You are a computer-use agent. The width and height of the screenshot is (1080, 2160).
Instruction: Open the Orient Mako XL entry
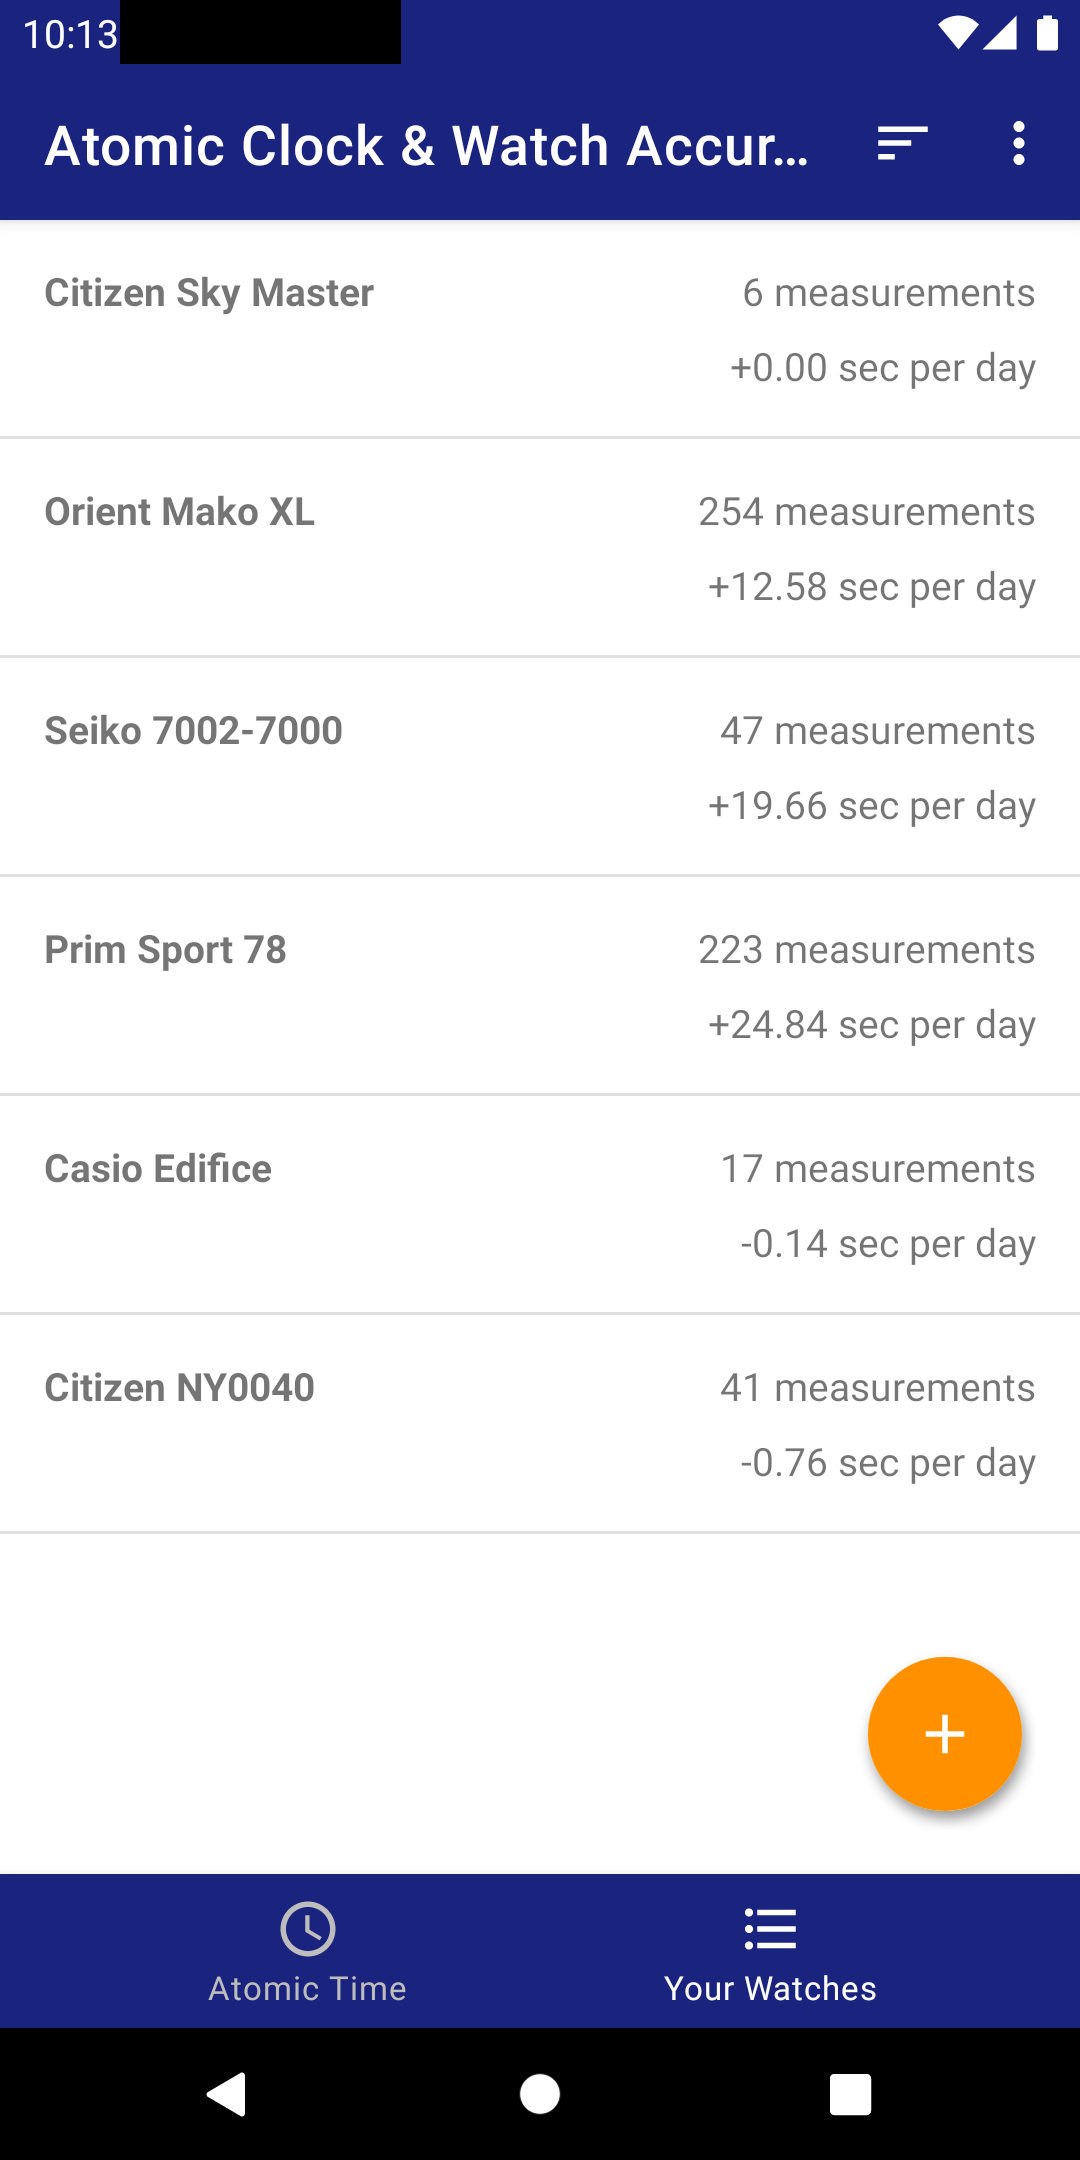click(x=180, y=512)
